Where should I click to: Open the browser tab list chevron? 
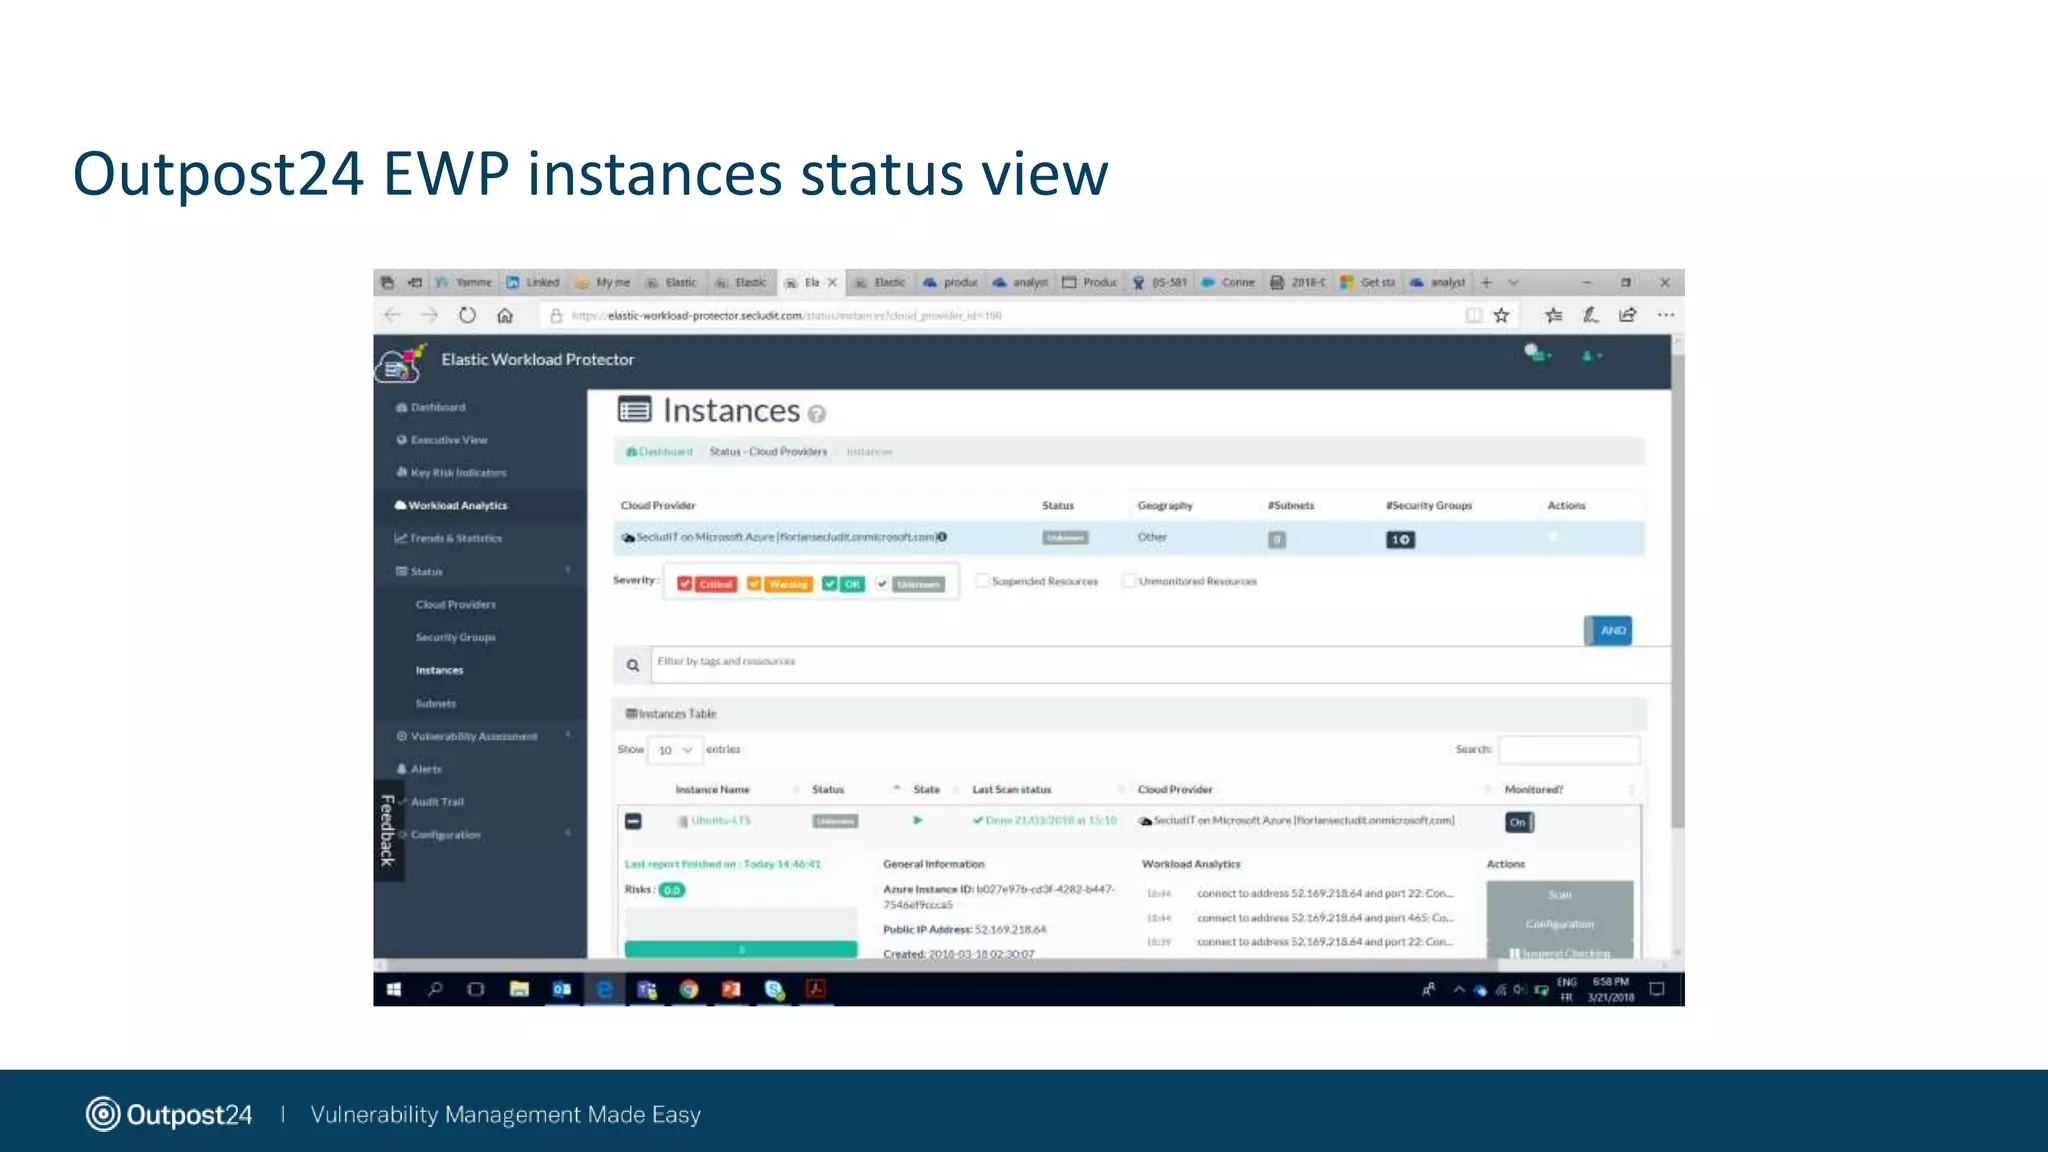tap(1514, 283)
